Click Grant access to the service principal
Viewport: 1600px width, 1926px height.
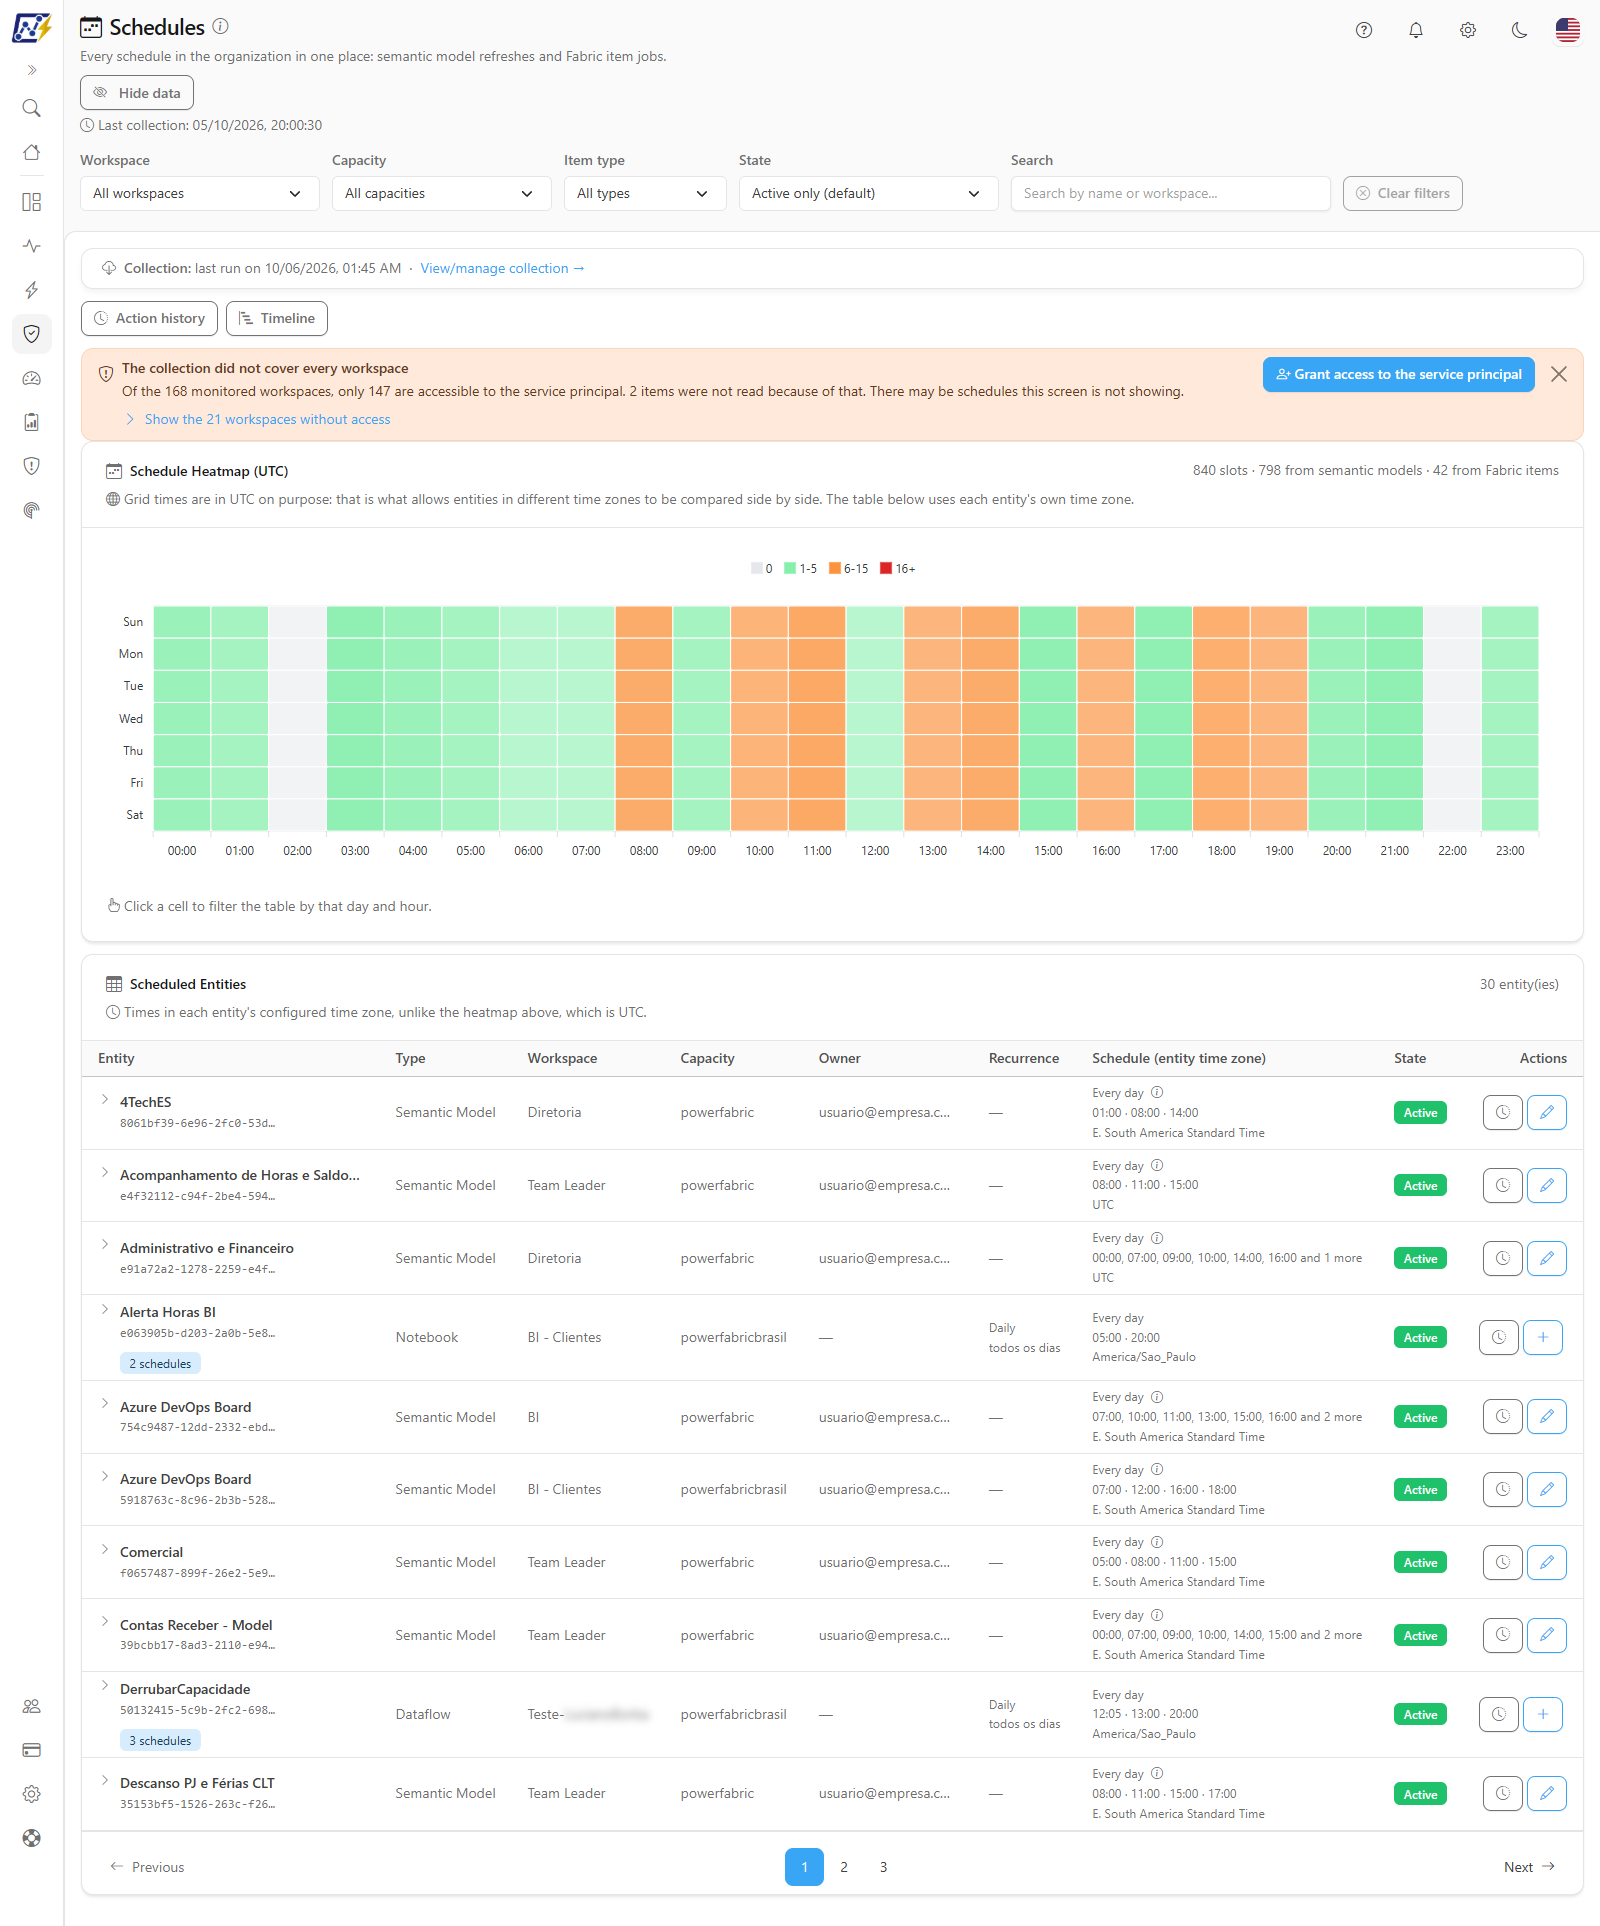point(1398,375)
